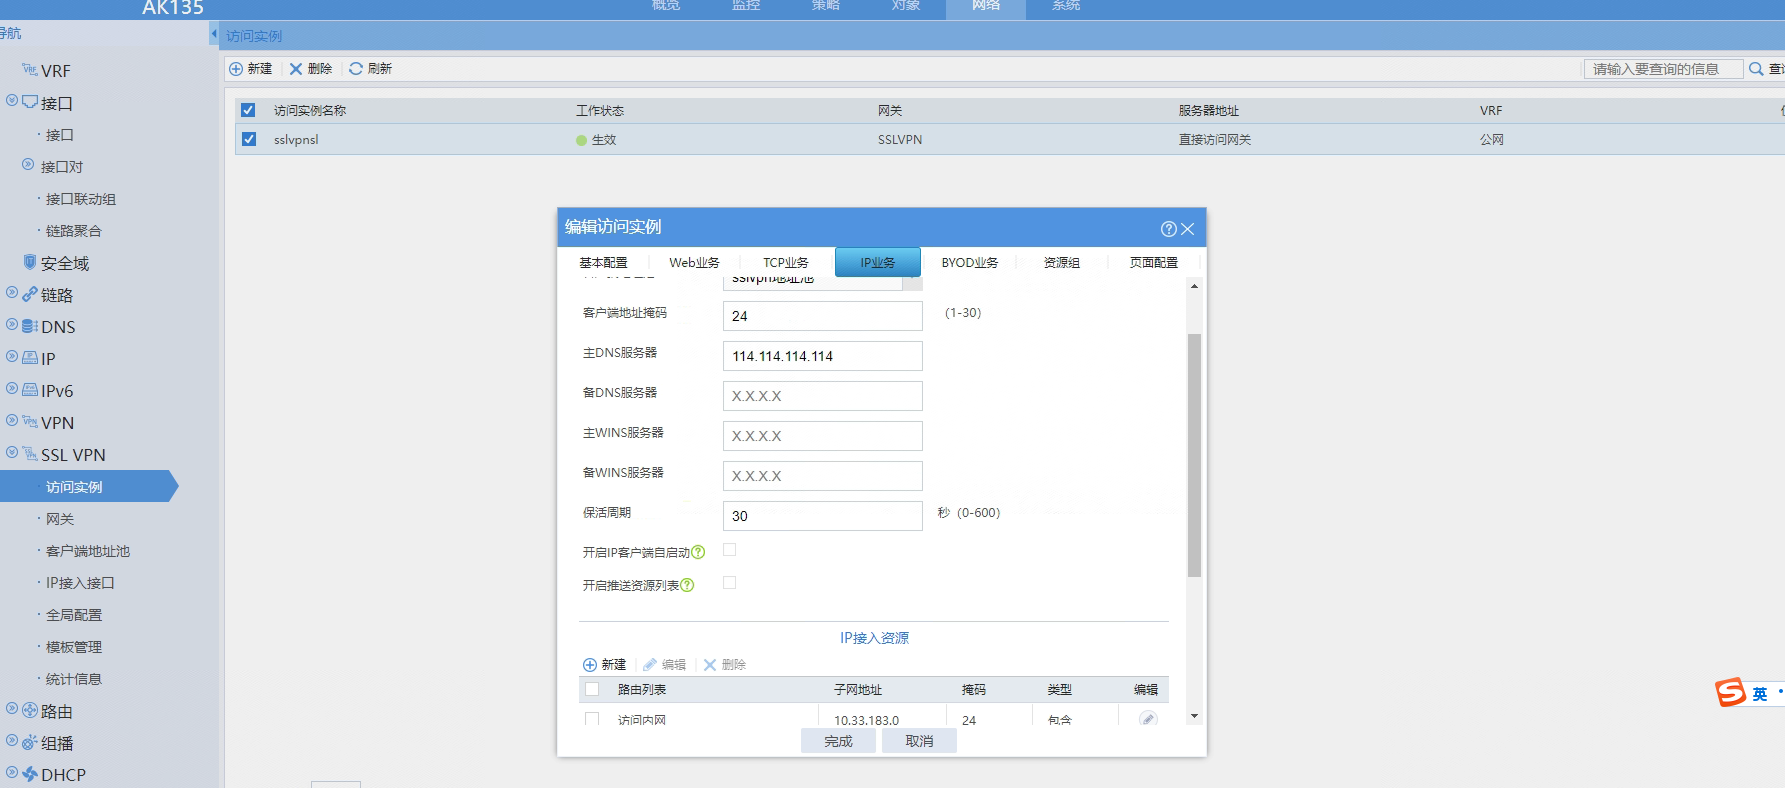Switch to the BYOD业务 tab
The image size is (1785, 788).
[x=970, y=262]
